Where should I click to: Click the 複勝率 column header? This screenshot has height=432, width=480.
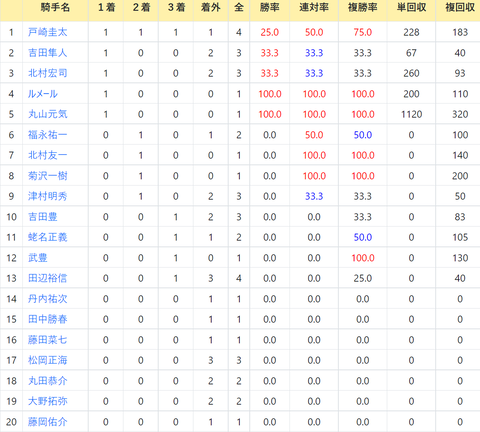(x=363, y=7)
